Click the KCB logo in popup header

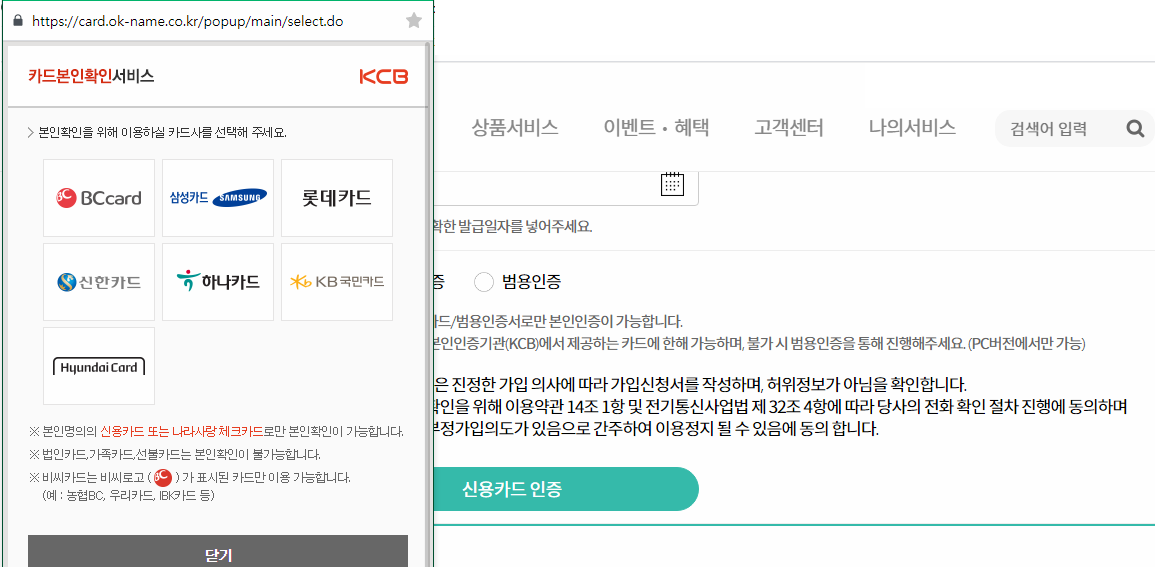[383, 76]
